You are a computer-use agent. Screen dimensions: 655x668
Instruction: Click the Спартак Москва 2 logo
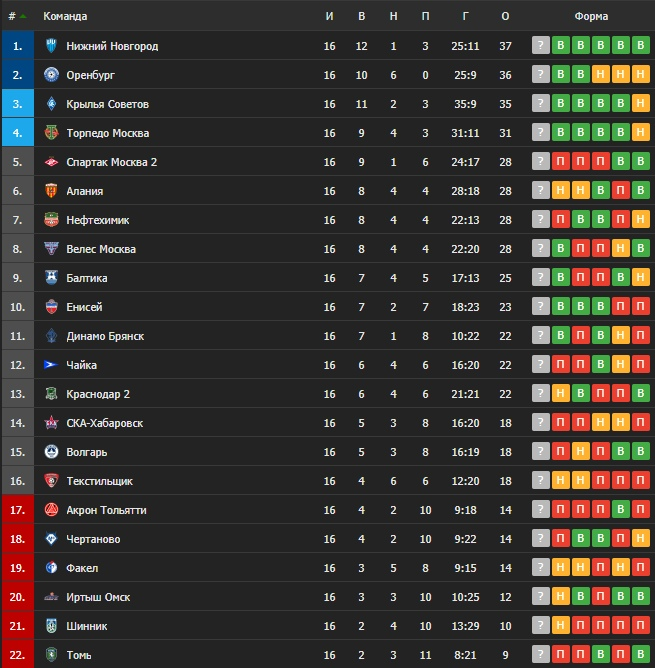[52, 162]
